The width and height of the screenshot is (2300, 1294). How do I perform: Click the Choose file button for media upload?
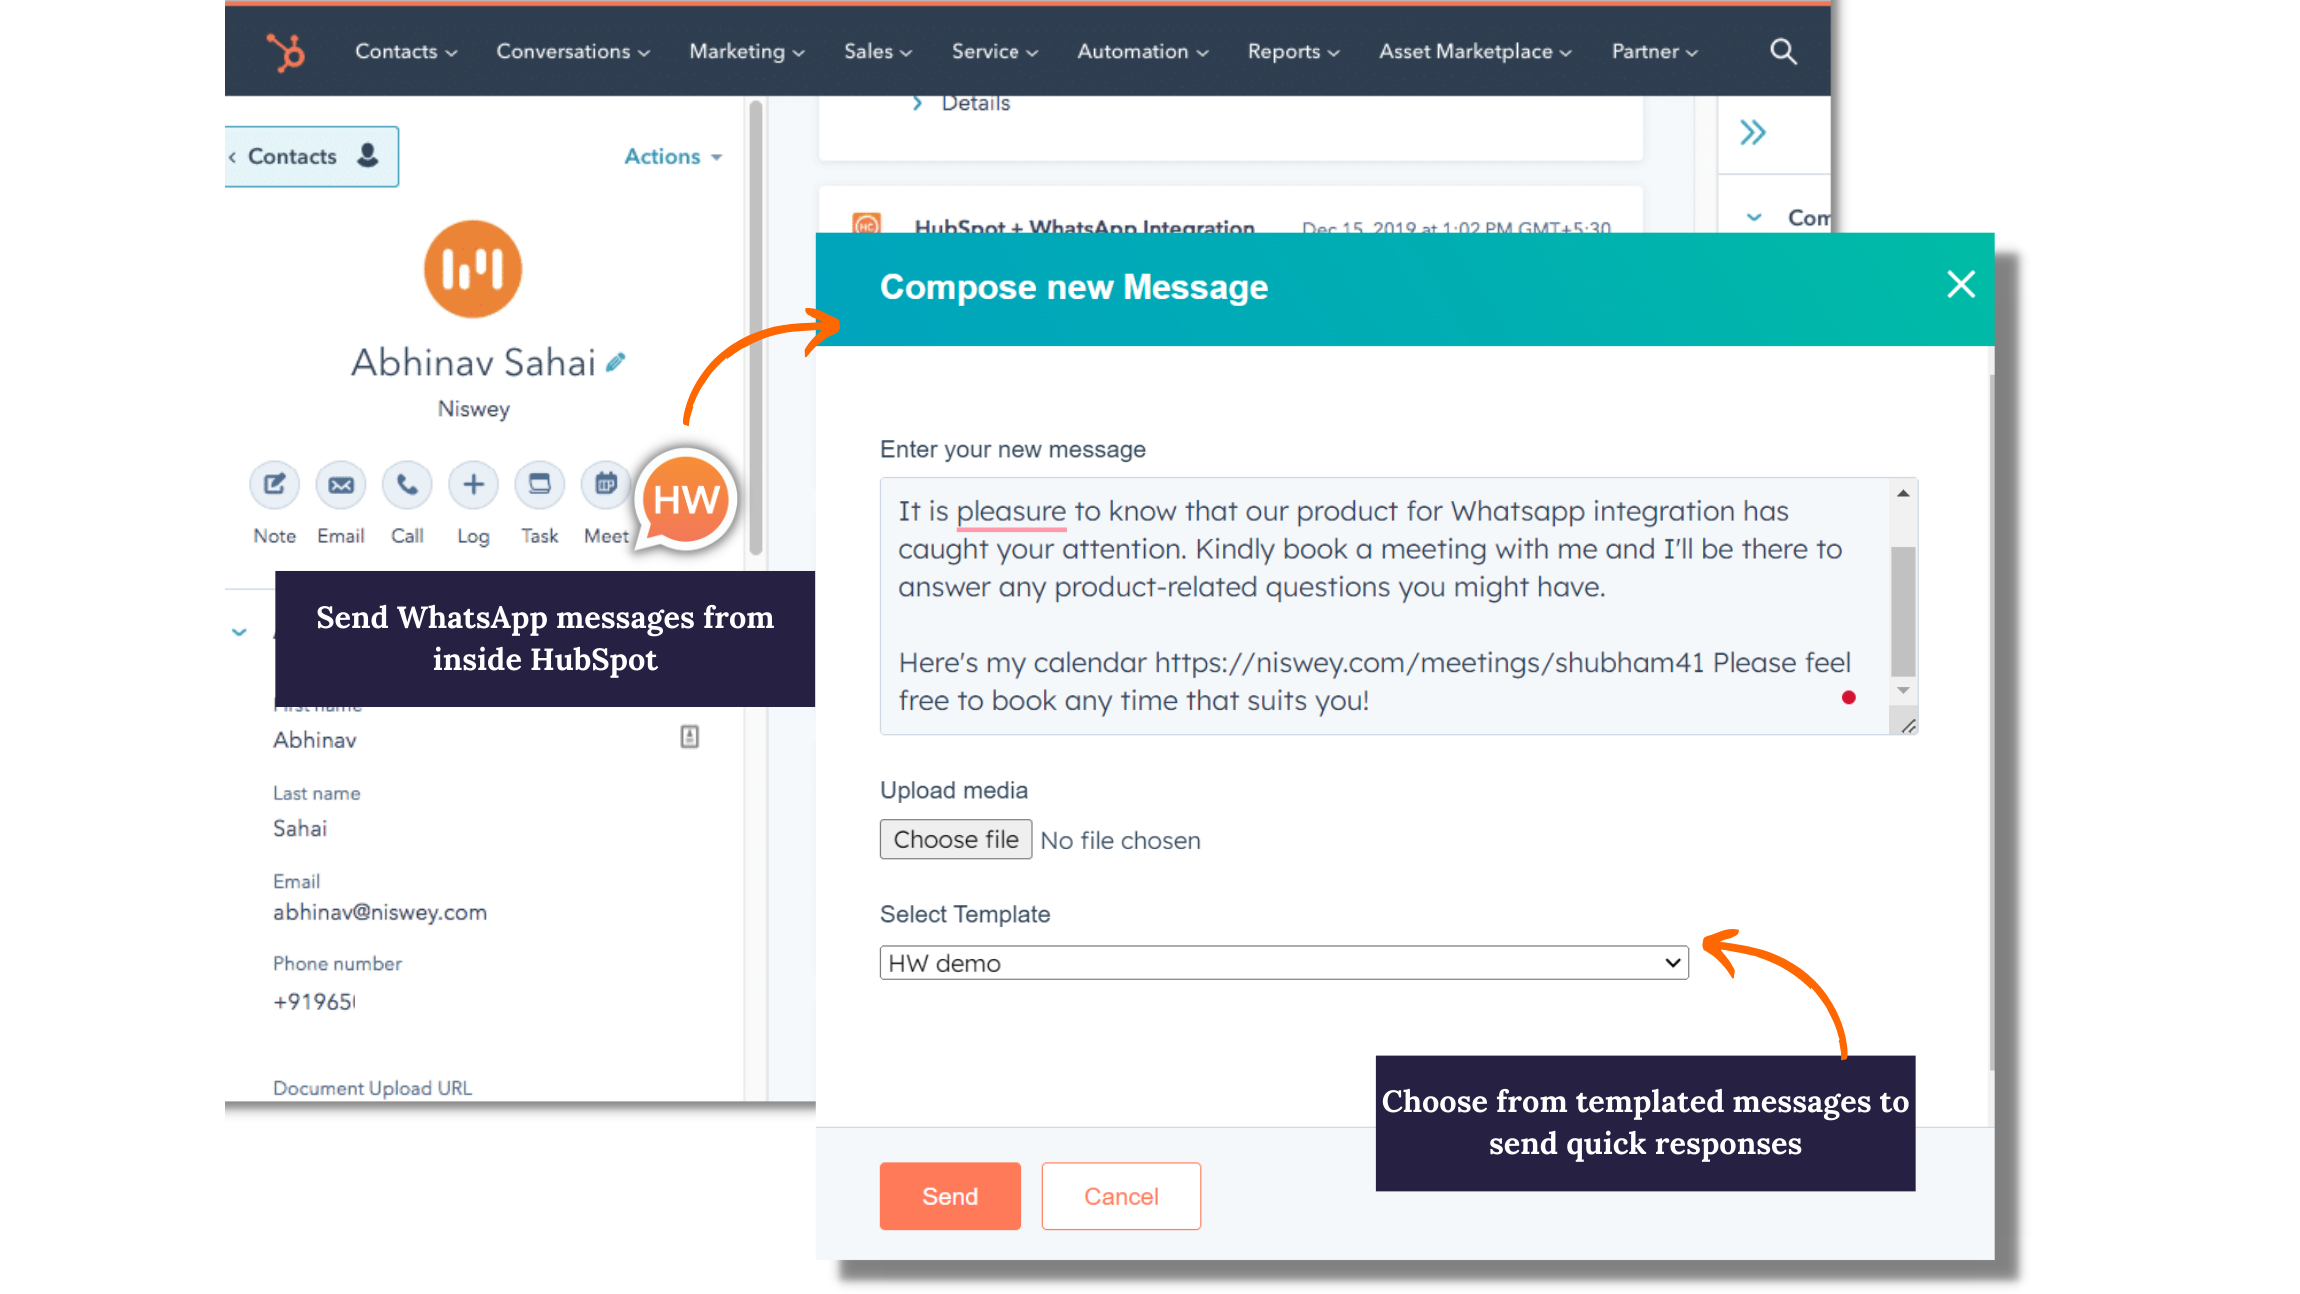(956, 839)
